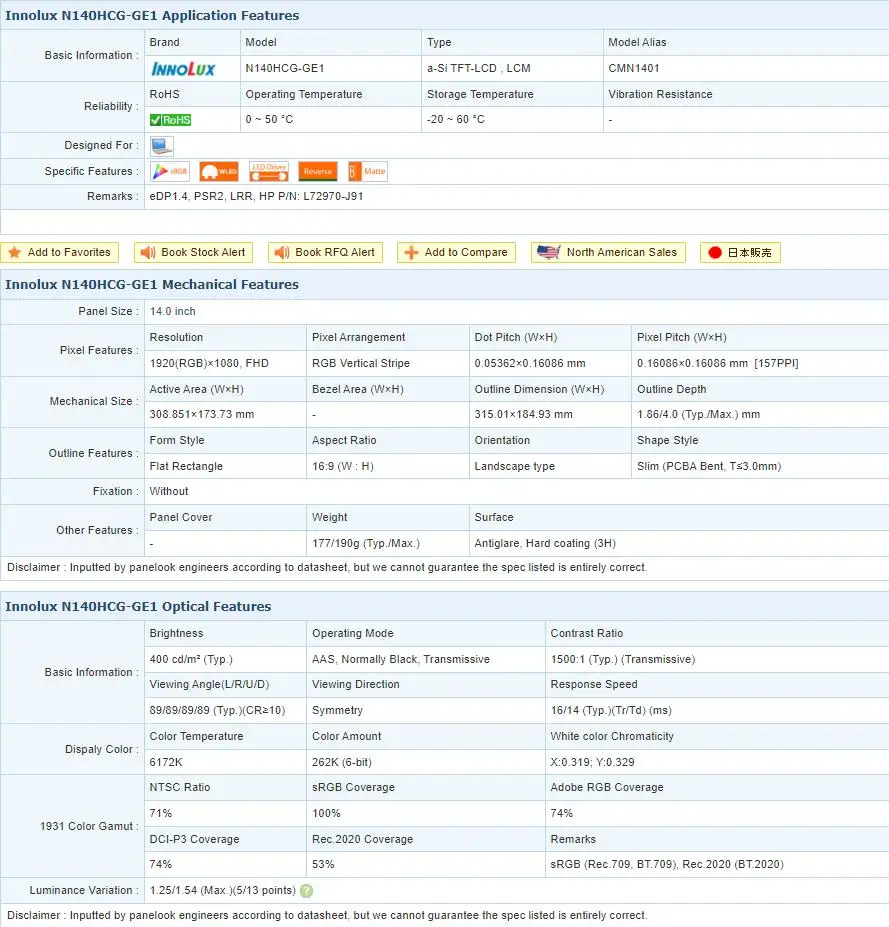Click the Book RFQ Alert button
Viewport: 889px width, 927px height.
coord(325,252)
